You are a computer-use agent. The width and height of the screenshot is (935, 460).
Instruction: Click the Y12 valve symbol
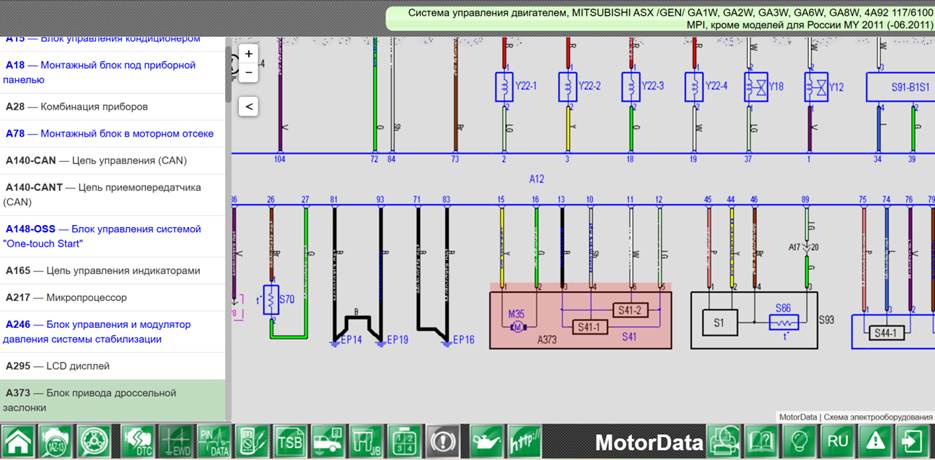(x=816, y=87)
